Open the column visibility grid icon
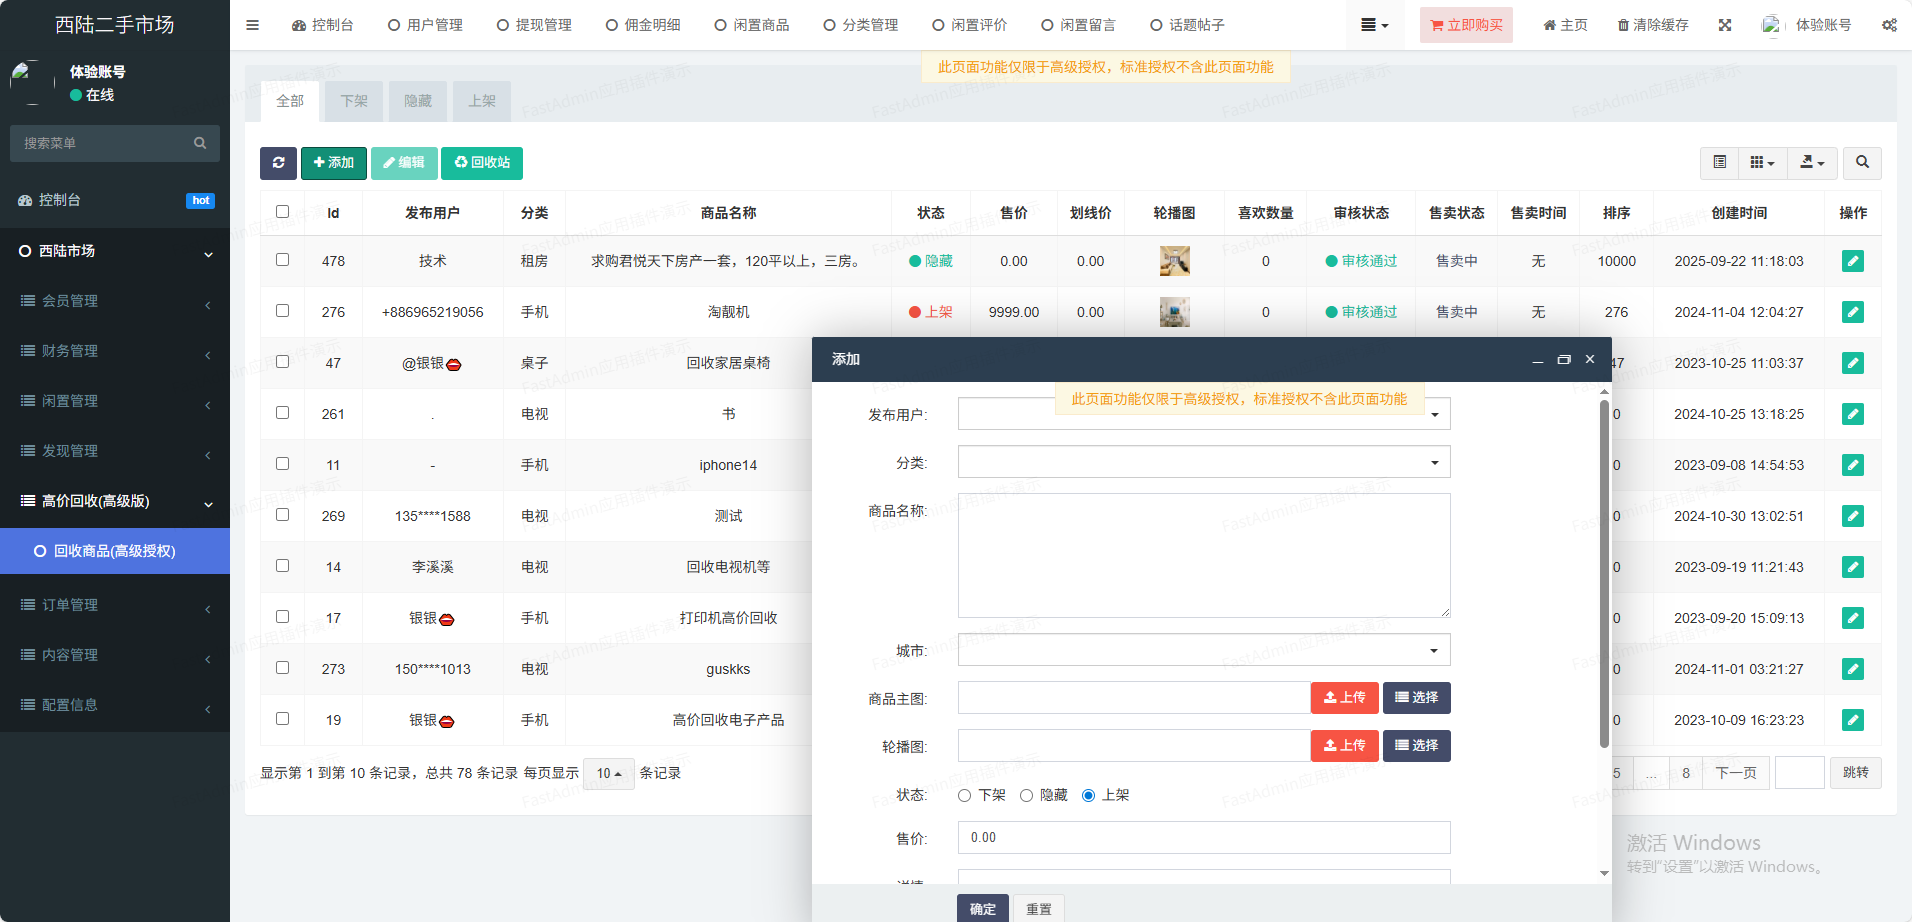Screen dimensions: 1912x922 tap(1762, 163)
